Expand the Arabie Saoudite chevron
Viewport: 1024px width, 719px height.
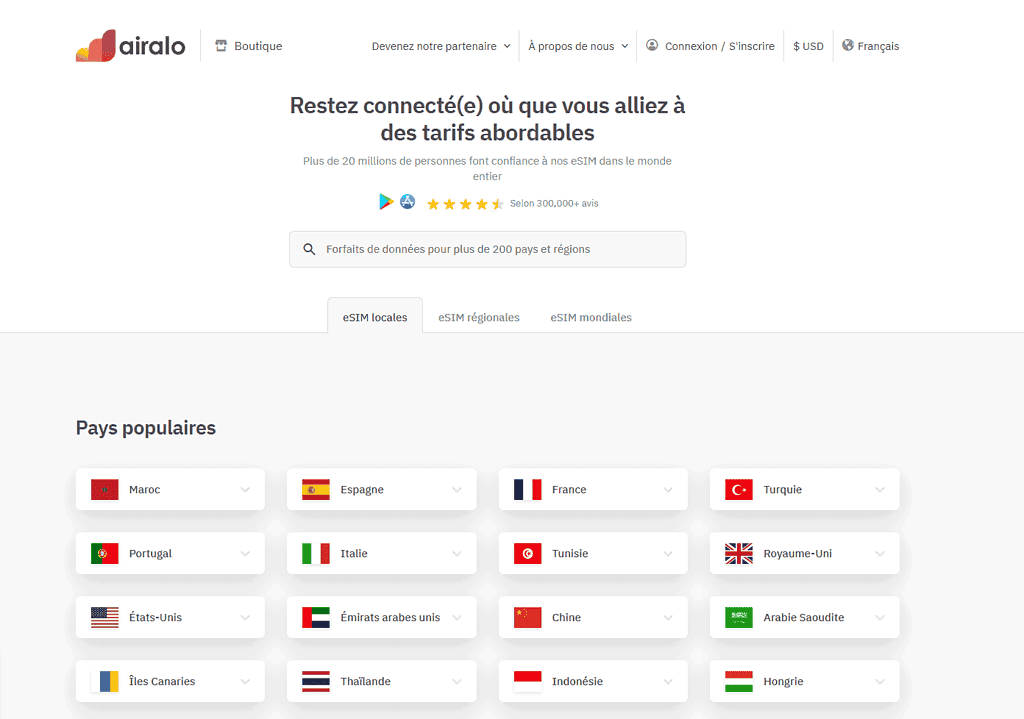pos(880,618)
